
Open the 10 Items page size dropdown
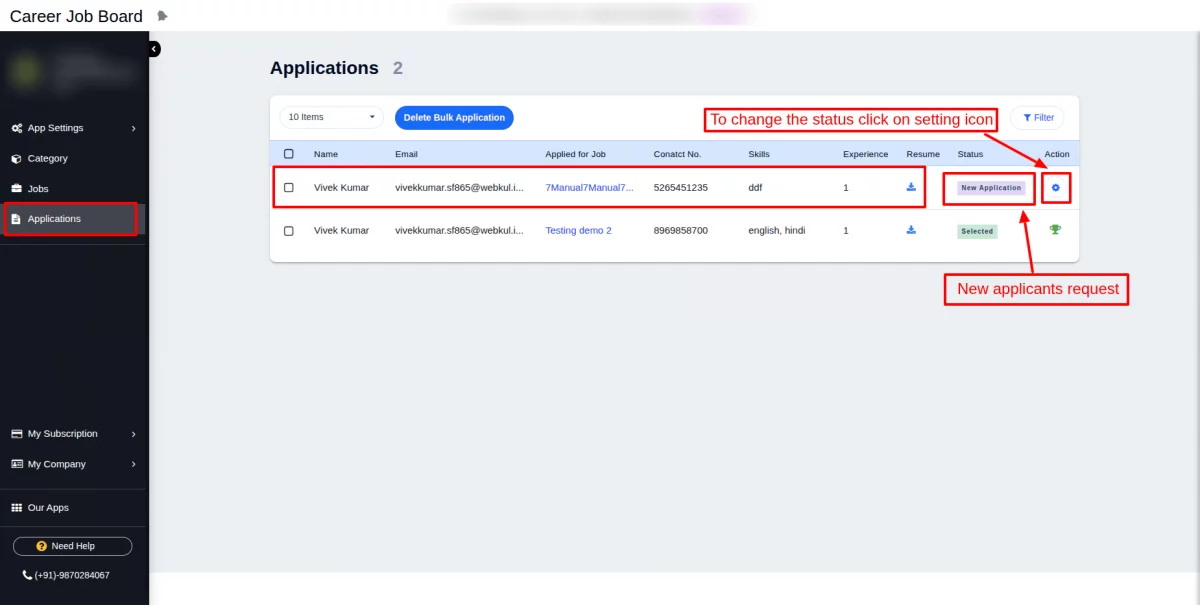(x=331, y=117)
